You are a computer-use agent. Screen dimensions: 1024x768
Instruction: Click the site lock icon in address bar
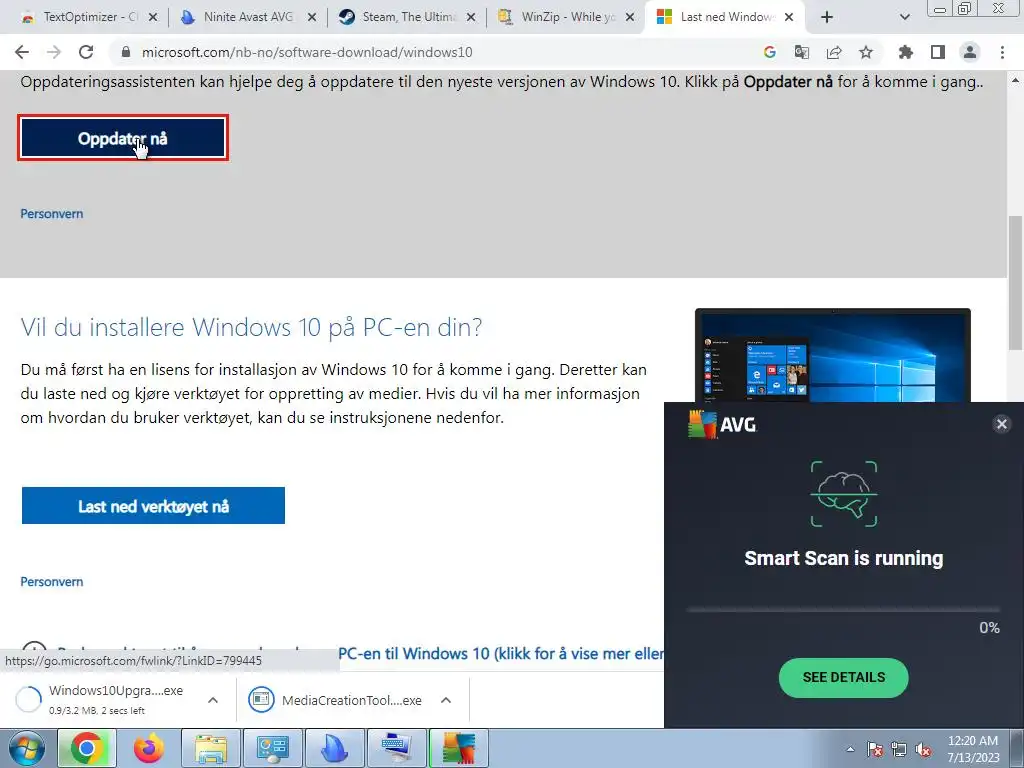click(126, 52)
